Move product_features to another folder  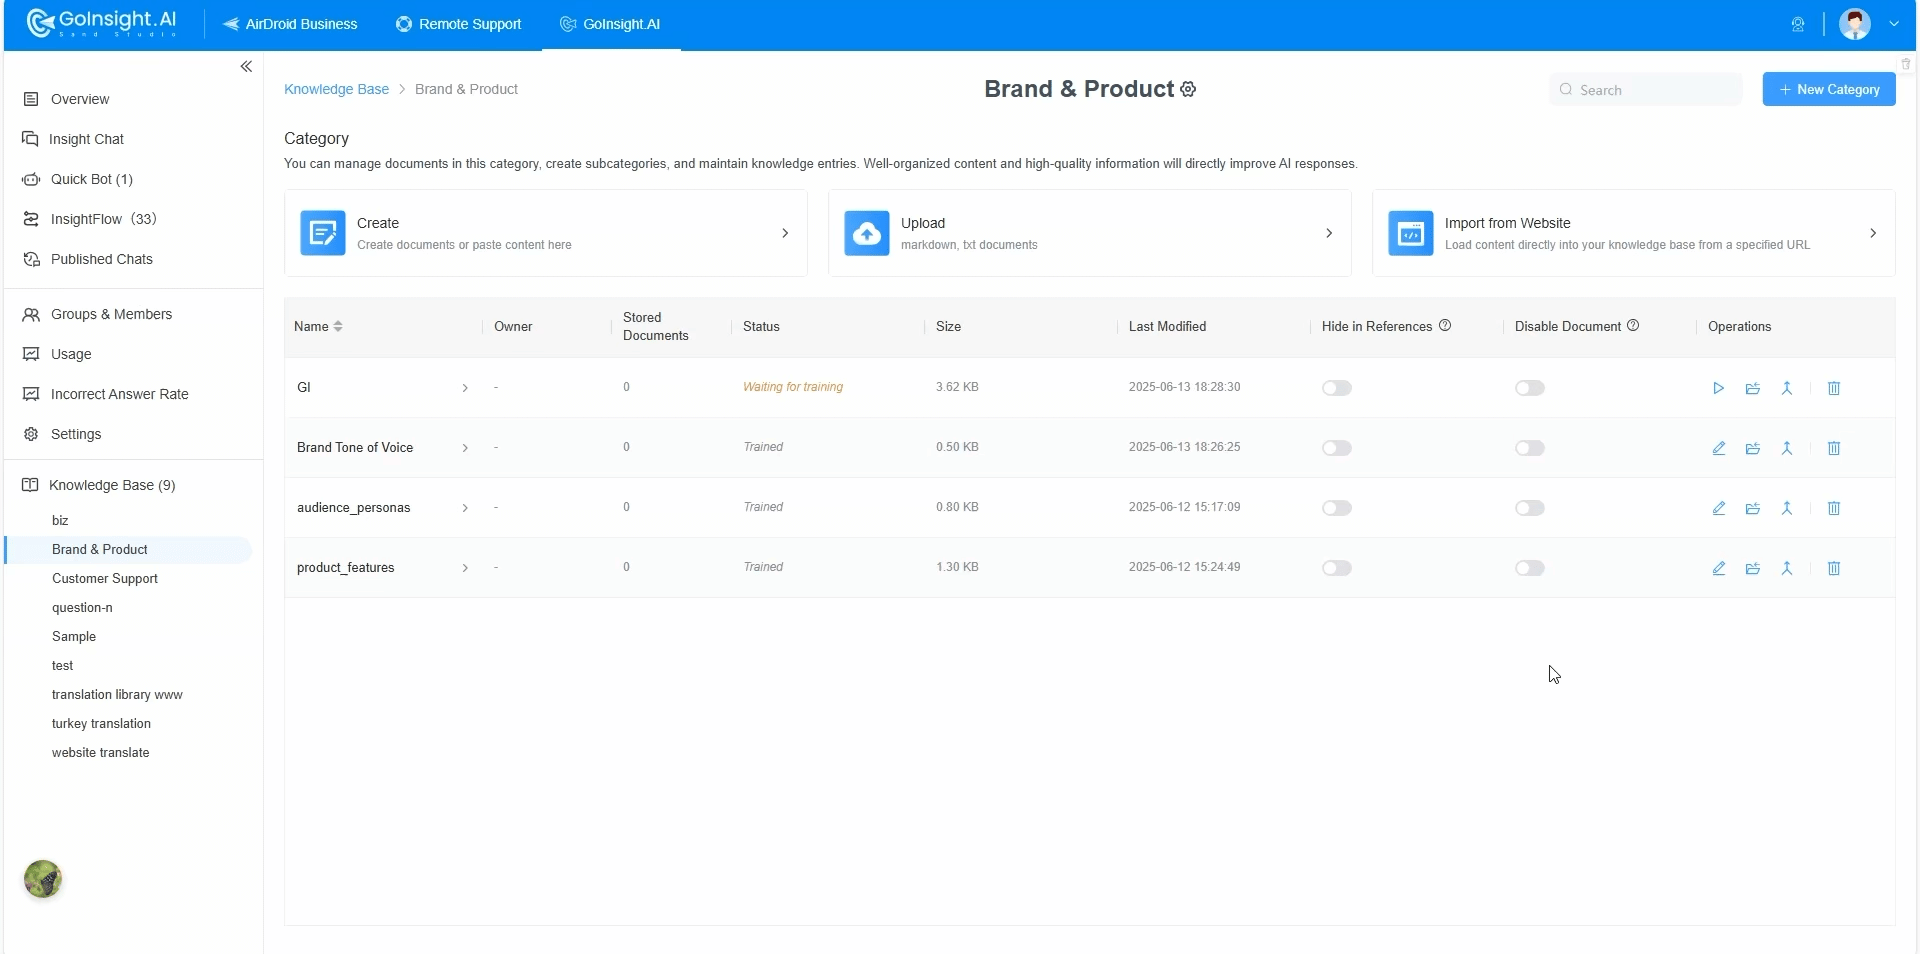pyautogui.click(x=1752, y=568)
